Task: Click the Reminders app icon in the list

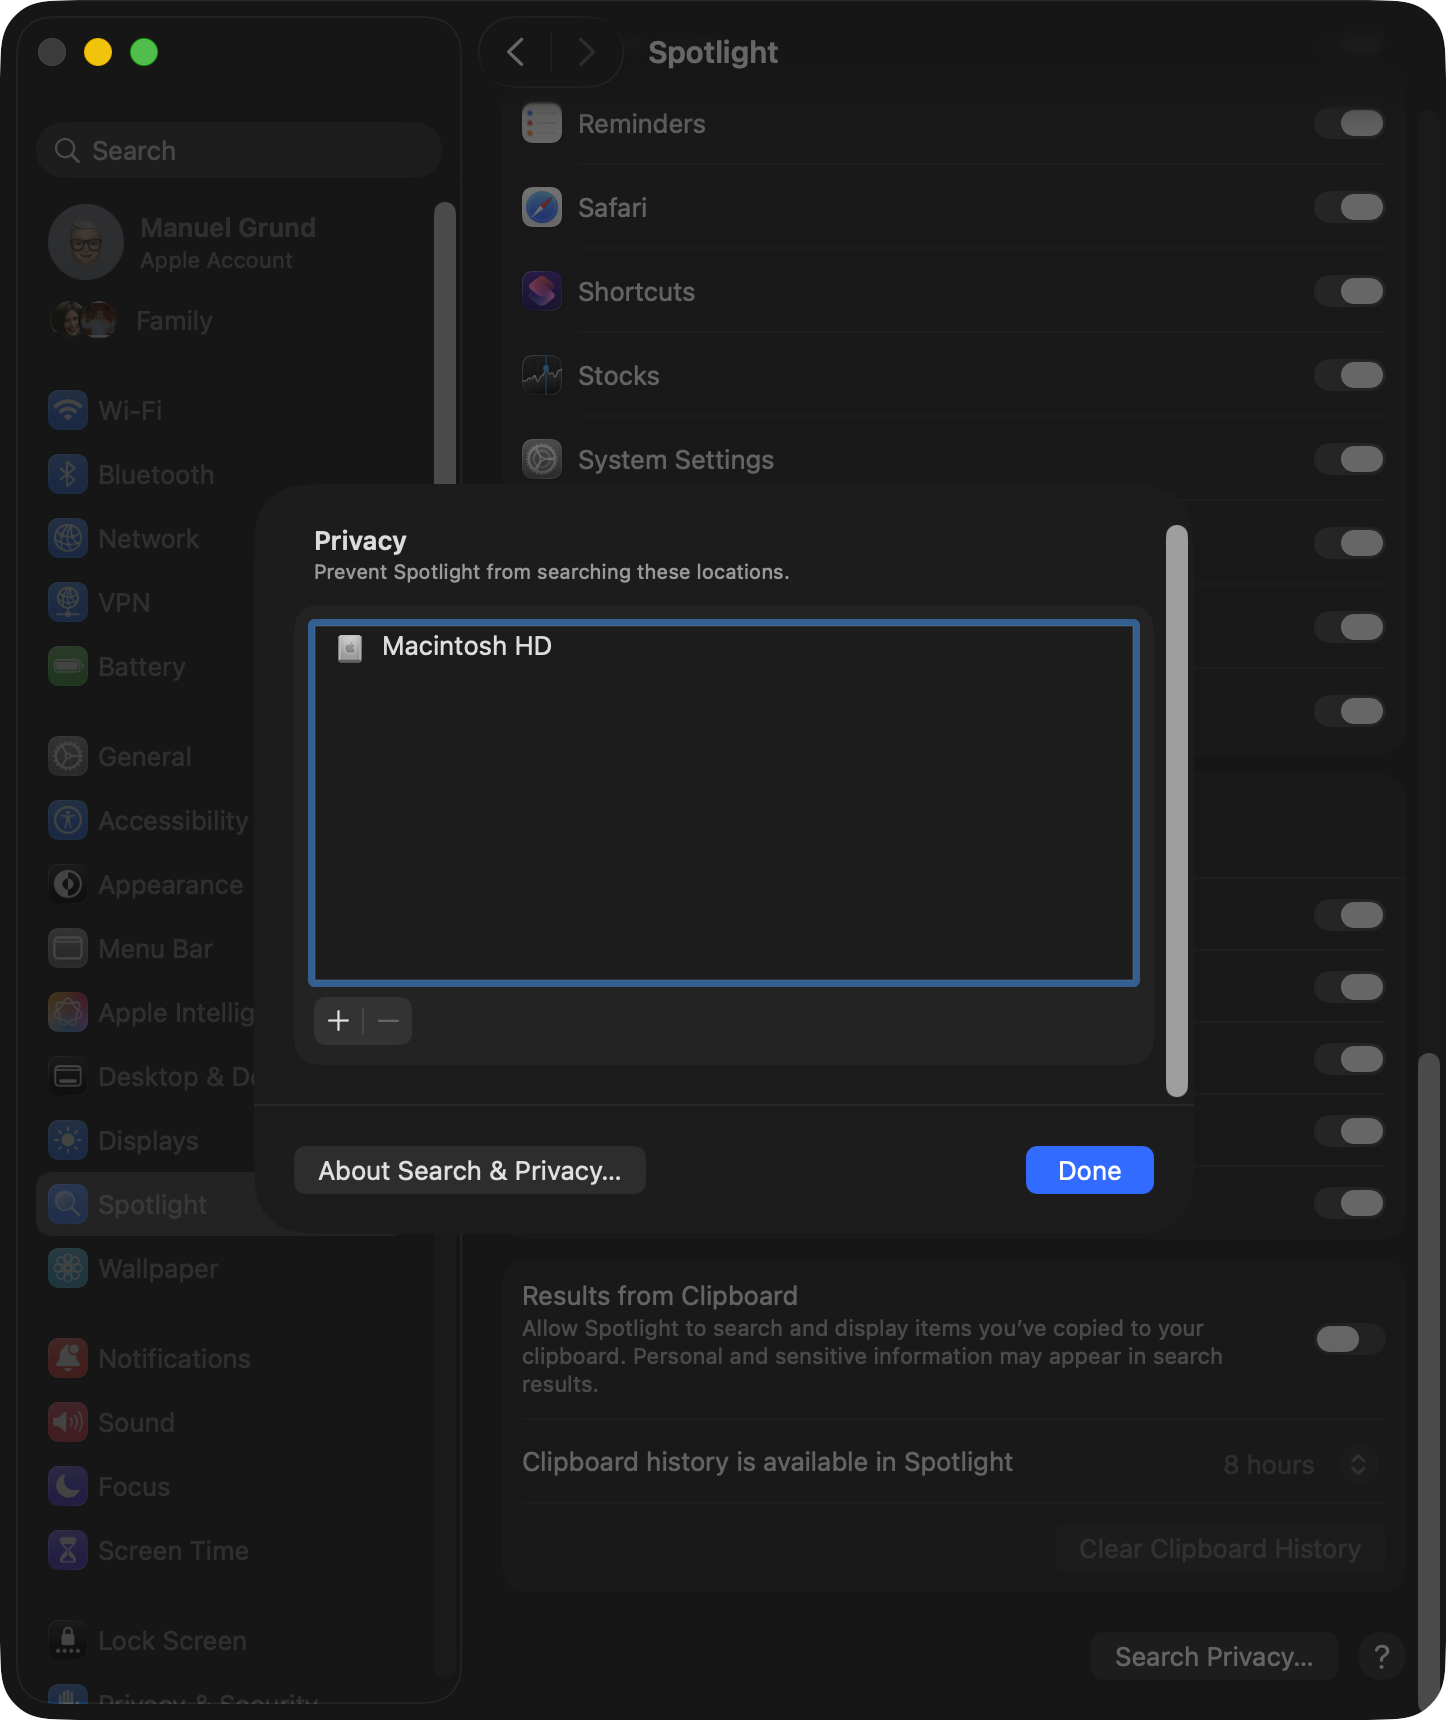Action: click(x=542, y=123)
